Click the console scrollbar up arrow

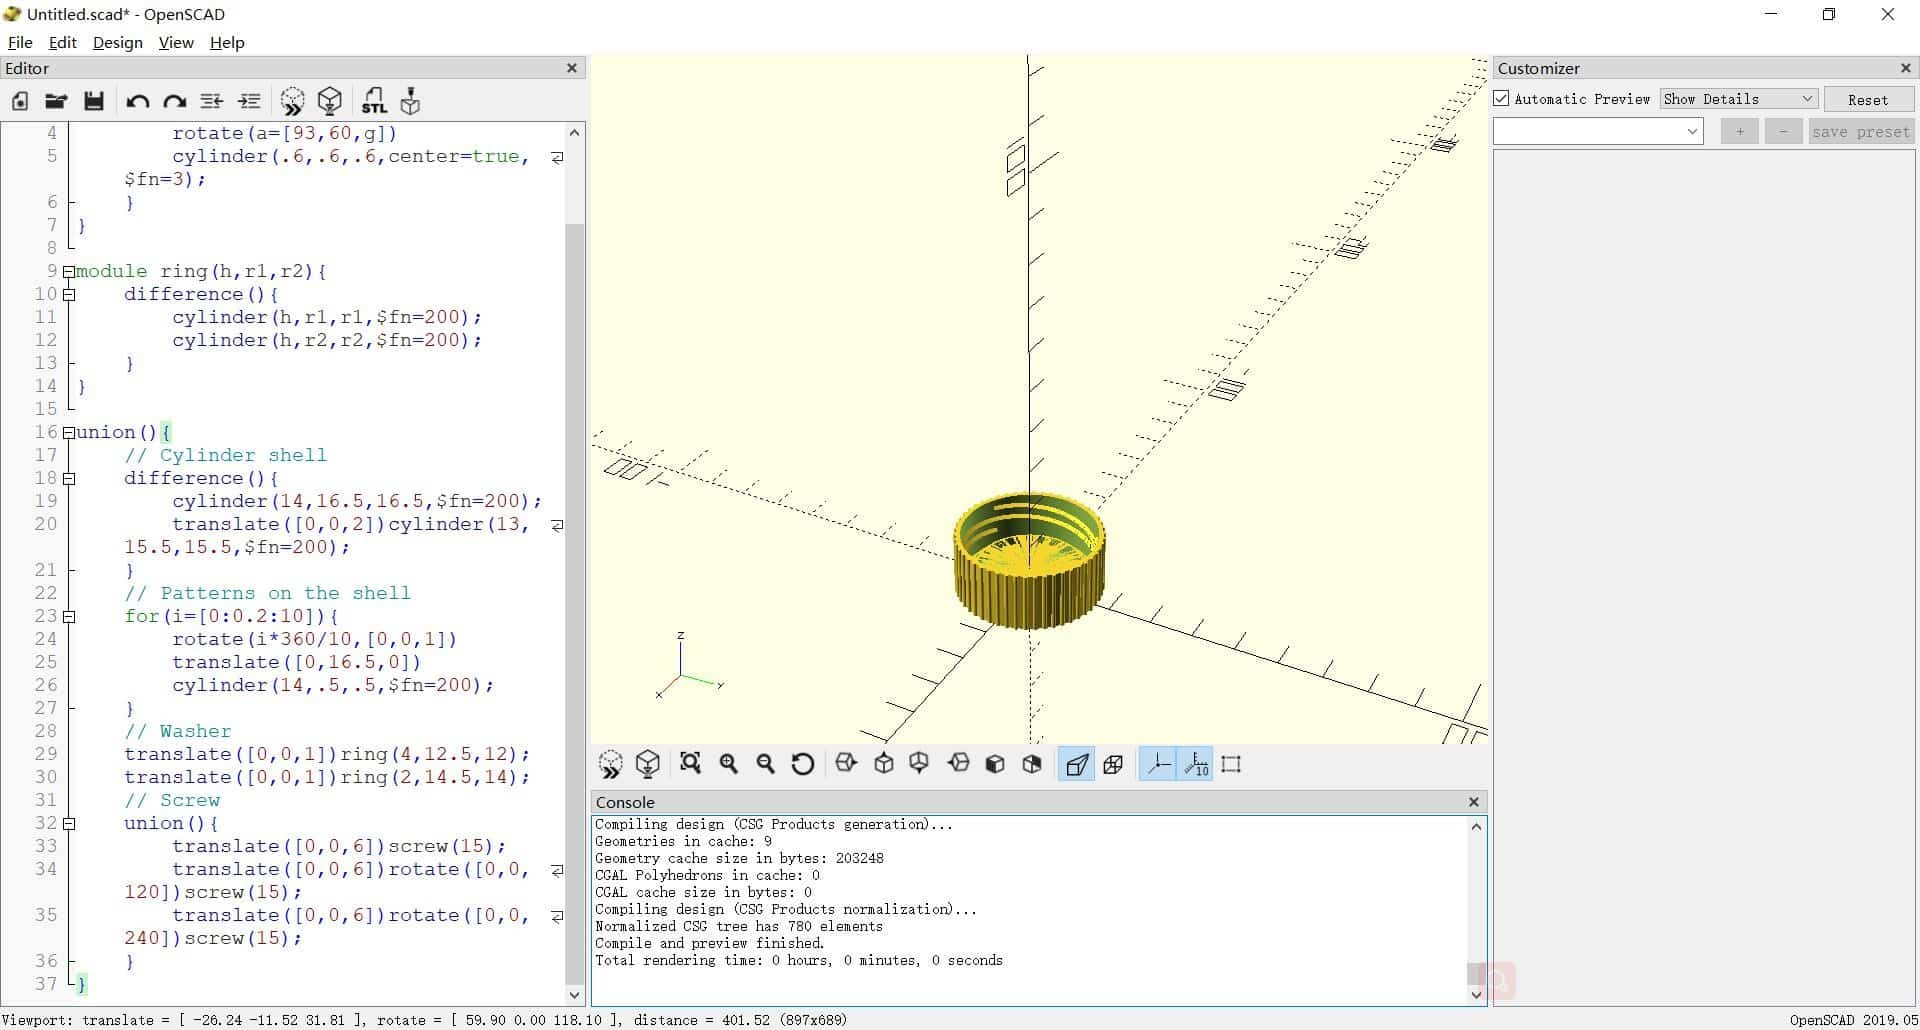(1476, 826)
